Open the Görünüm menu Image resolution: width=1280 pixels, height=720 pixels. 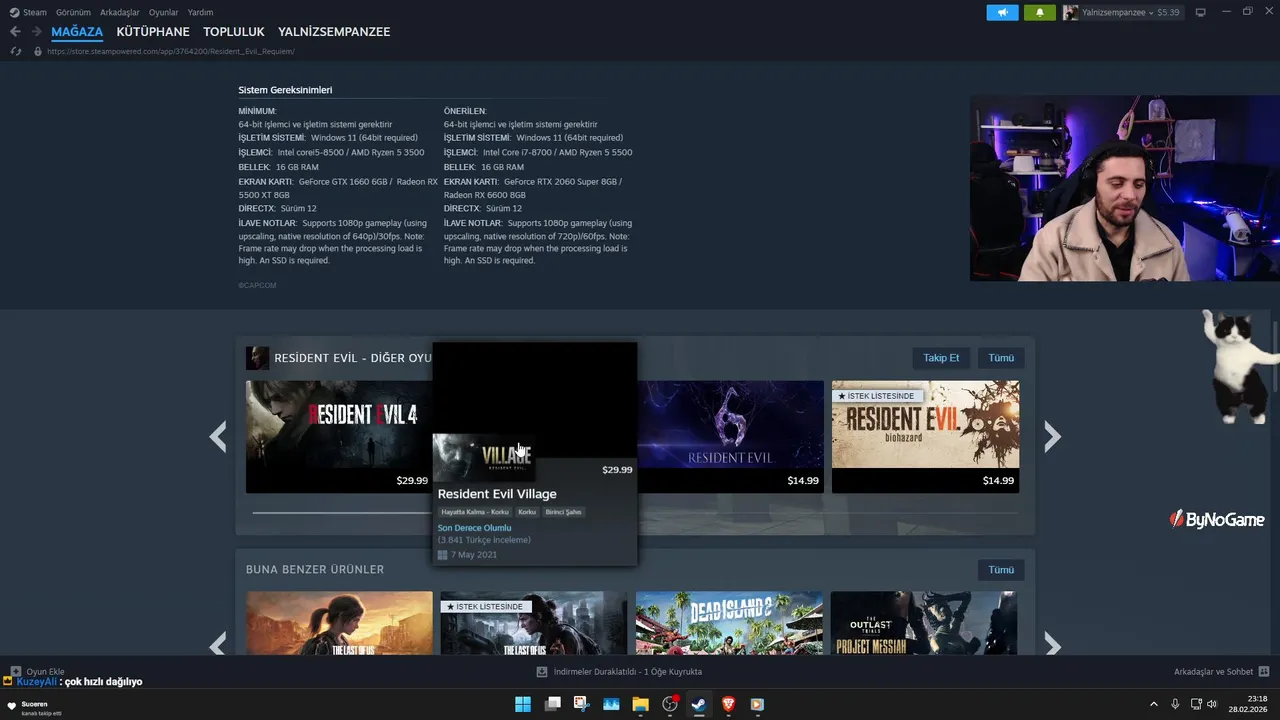click(x=73, y=12)
